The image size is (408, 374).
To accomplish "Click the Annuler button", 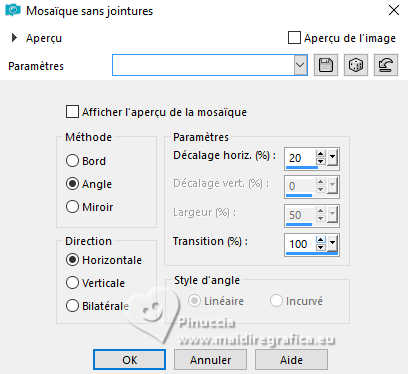I will (210, 360).
